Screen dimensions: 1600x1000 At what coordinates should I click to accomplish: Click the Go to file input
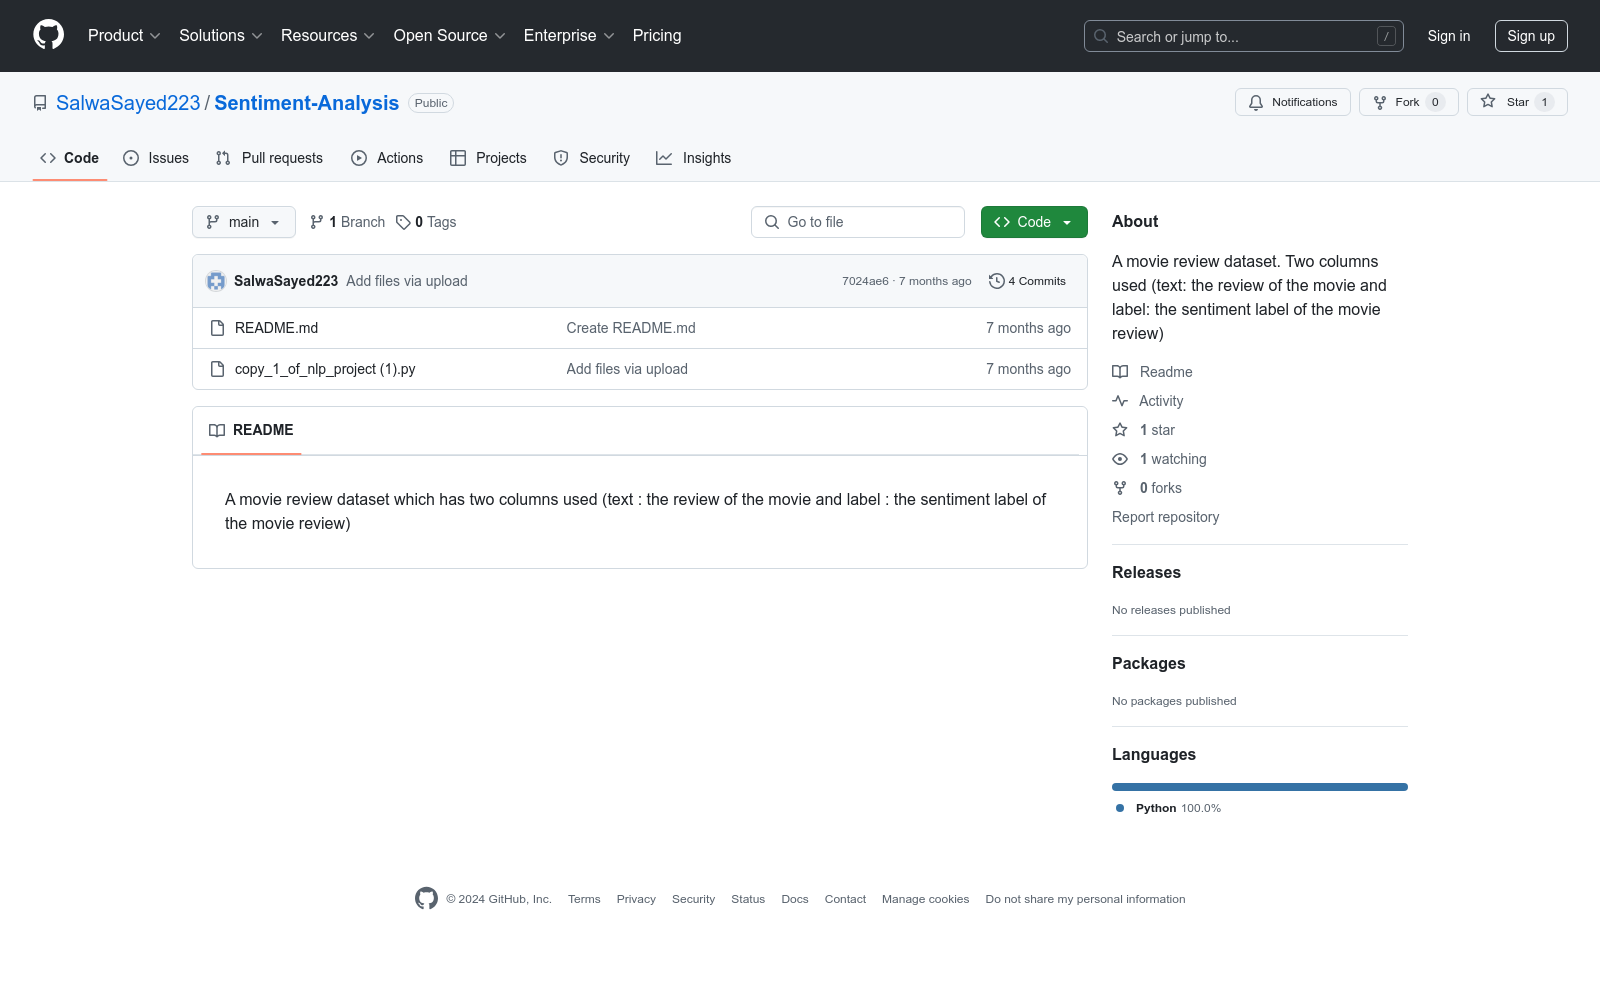point(858,222)
